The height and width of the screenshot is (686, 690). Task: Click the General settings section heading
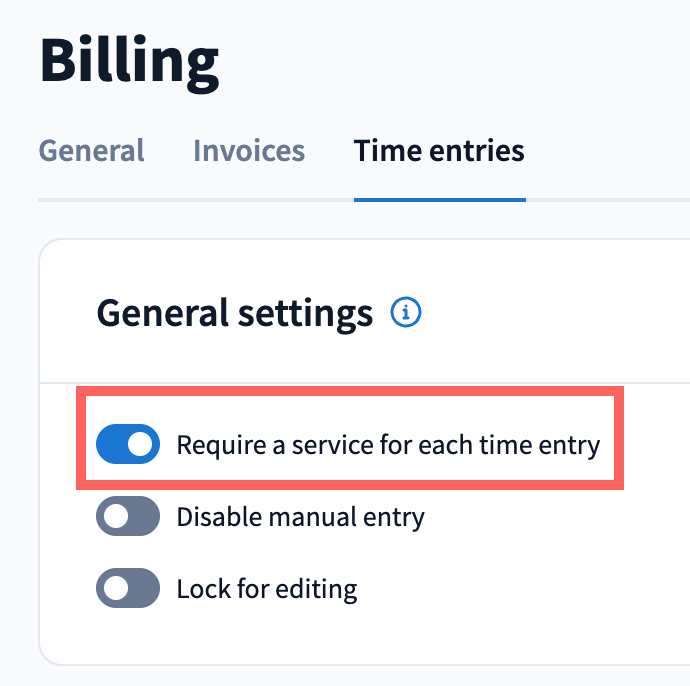click(x=234, y=313)
